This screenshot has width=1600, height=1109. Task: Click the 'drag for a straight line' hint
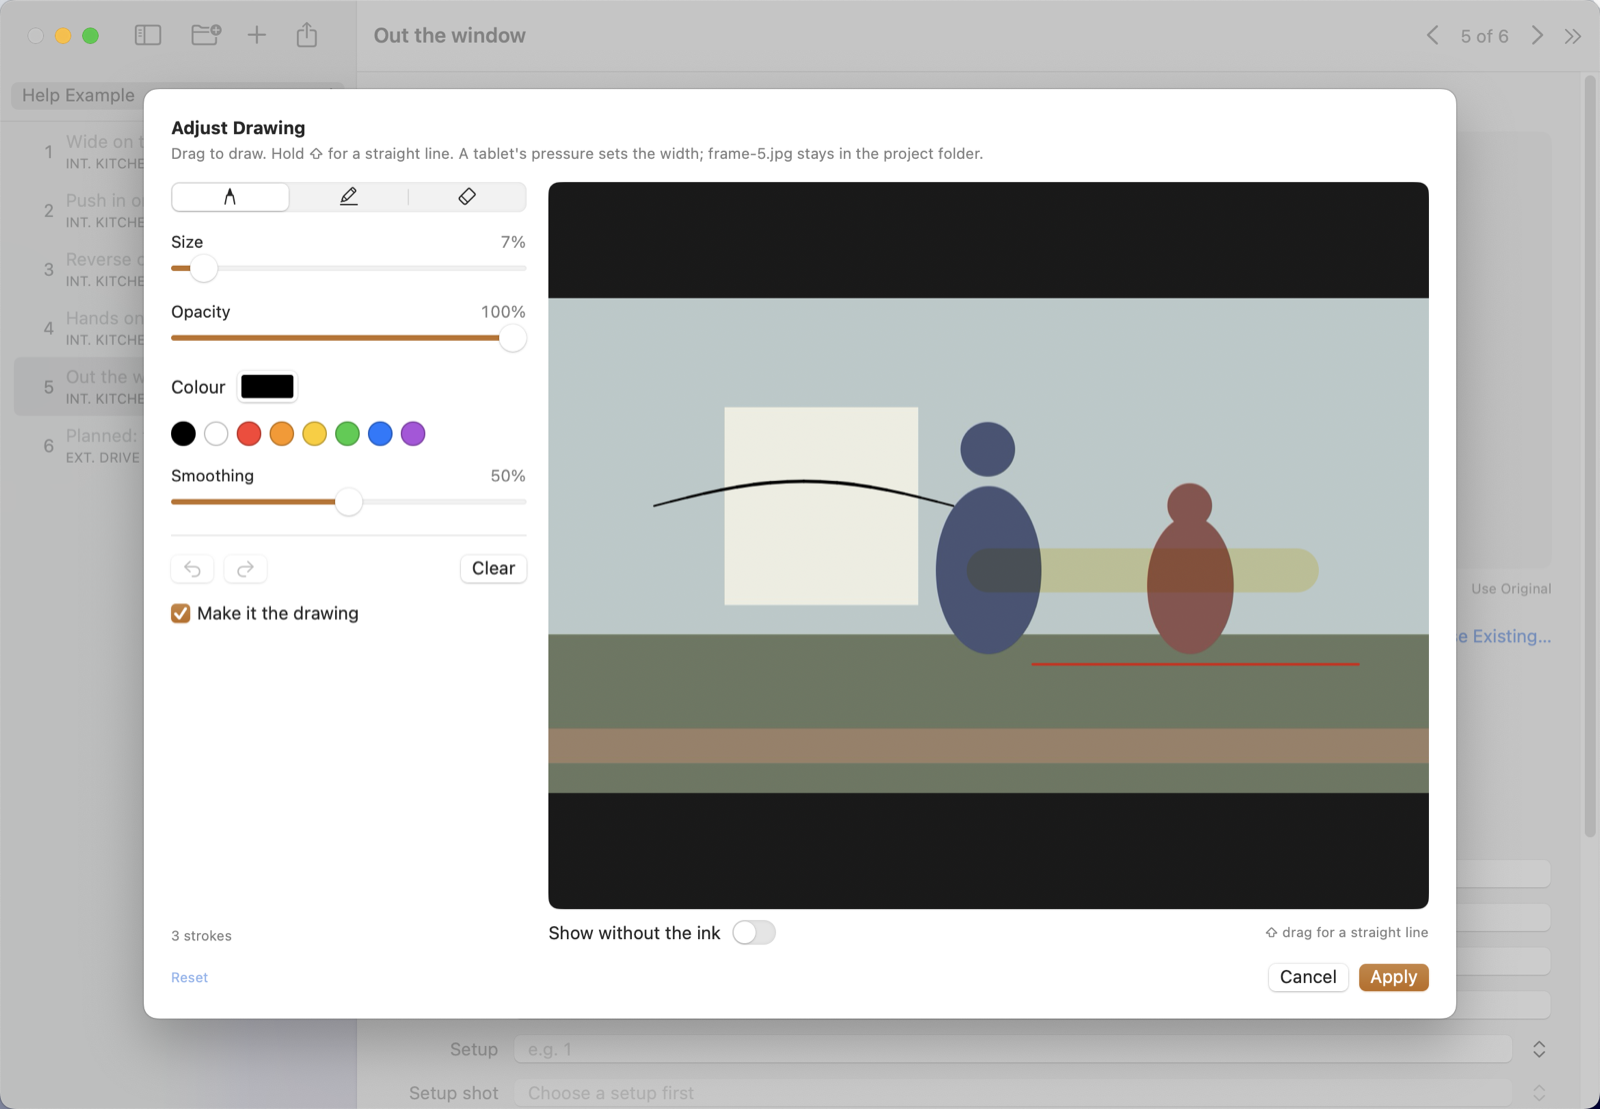point(1347,932)
